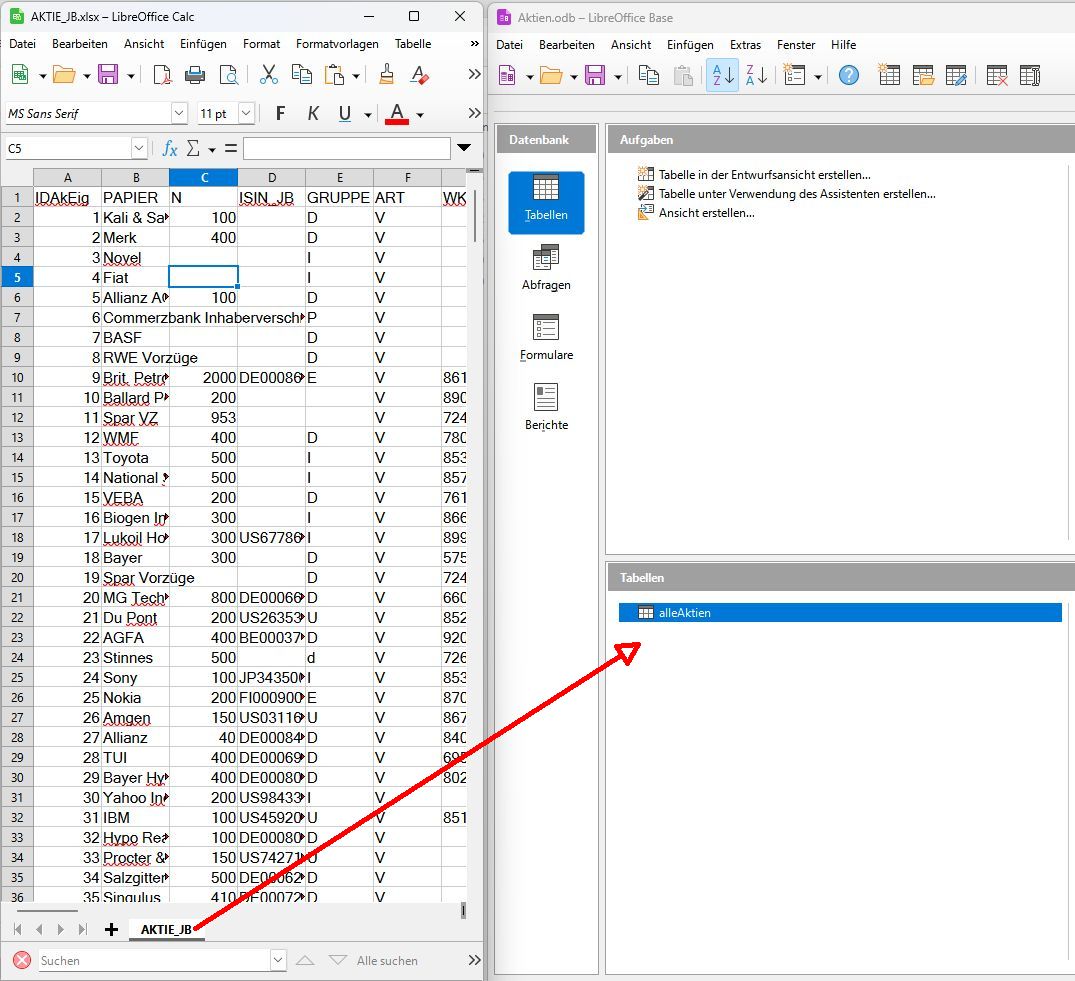Click 'Tabelle in der Entwurfsansicht erstellen...'
Screen dimensions: 1075x981
point(764,175)
